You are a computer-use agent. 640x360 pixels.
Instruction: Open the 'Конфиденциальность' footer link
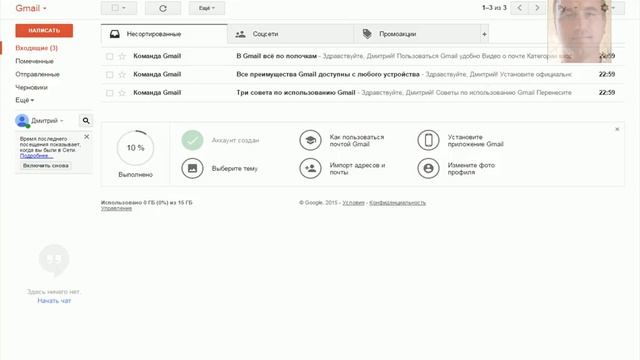pos(398,202)
